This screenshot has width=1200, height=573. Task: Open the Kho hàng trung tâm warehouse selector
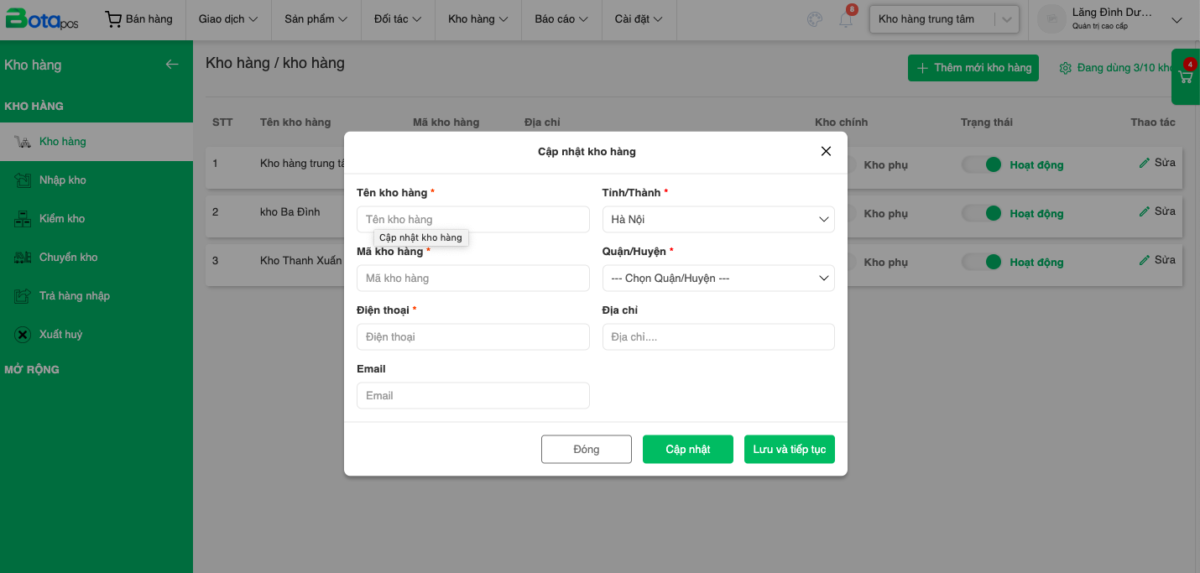coord(944,19)
